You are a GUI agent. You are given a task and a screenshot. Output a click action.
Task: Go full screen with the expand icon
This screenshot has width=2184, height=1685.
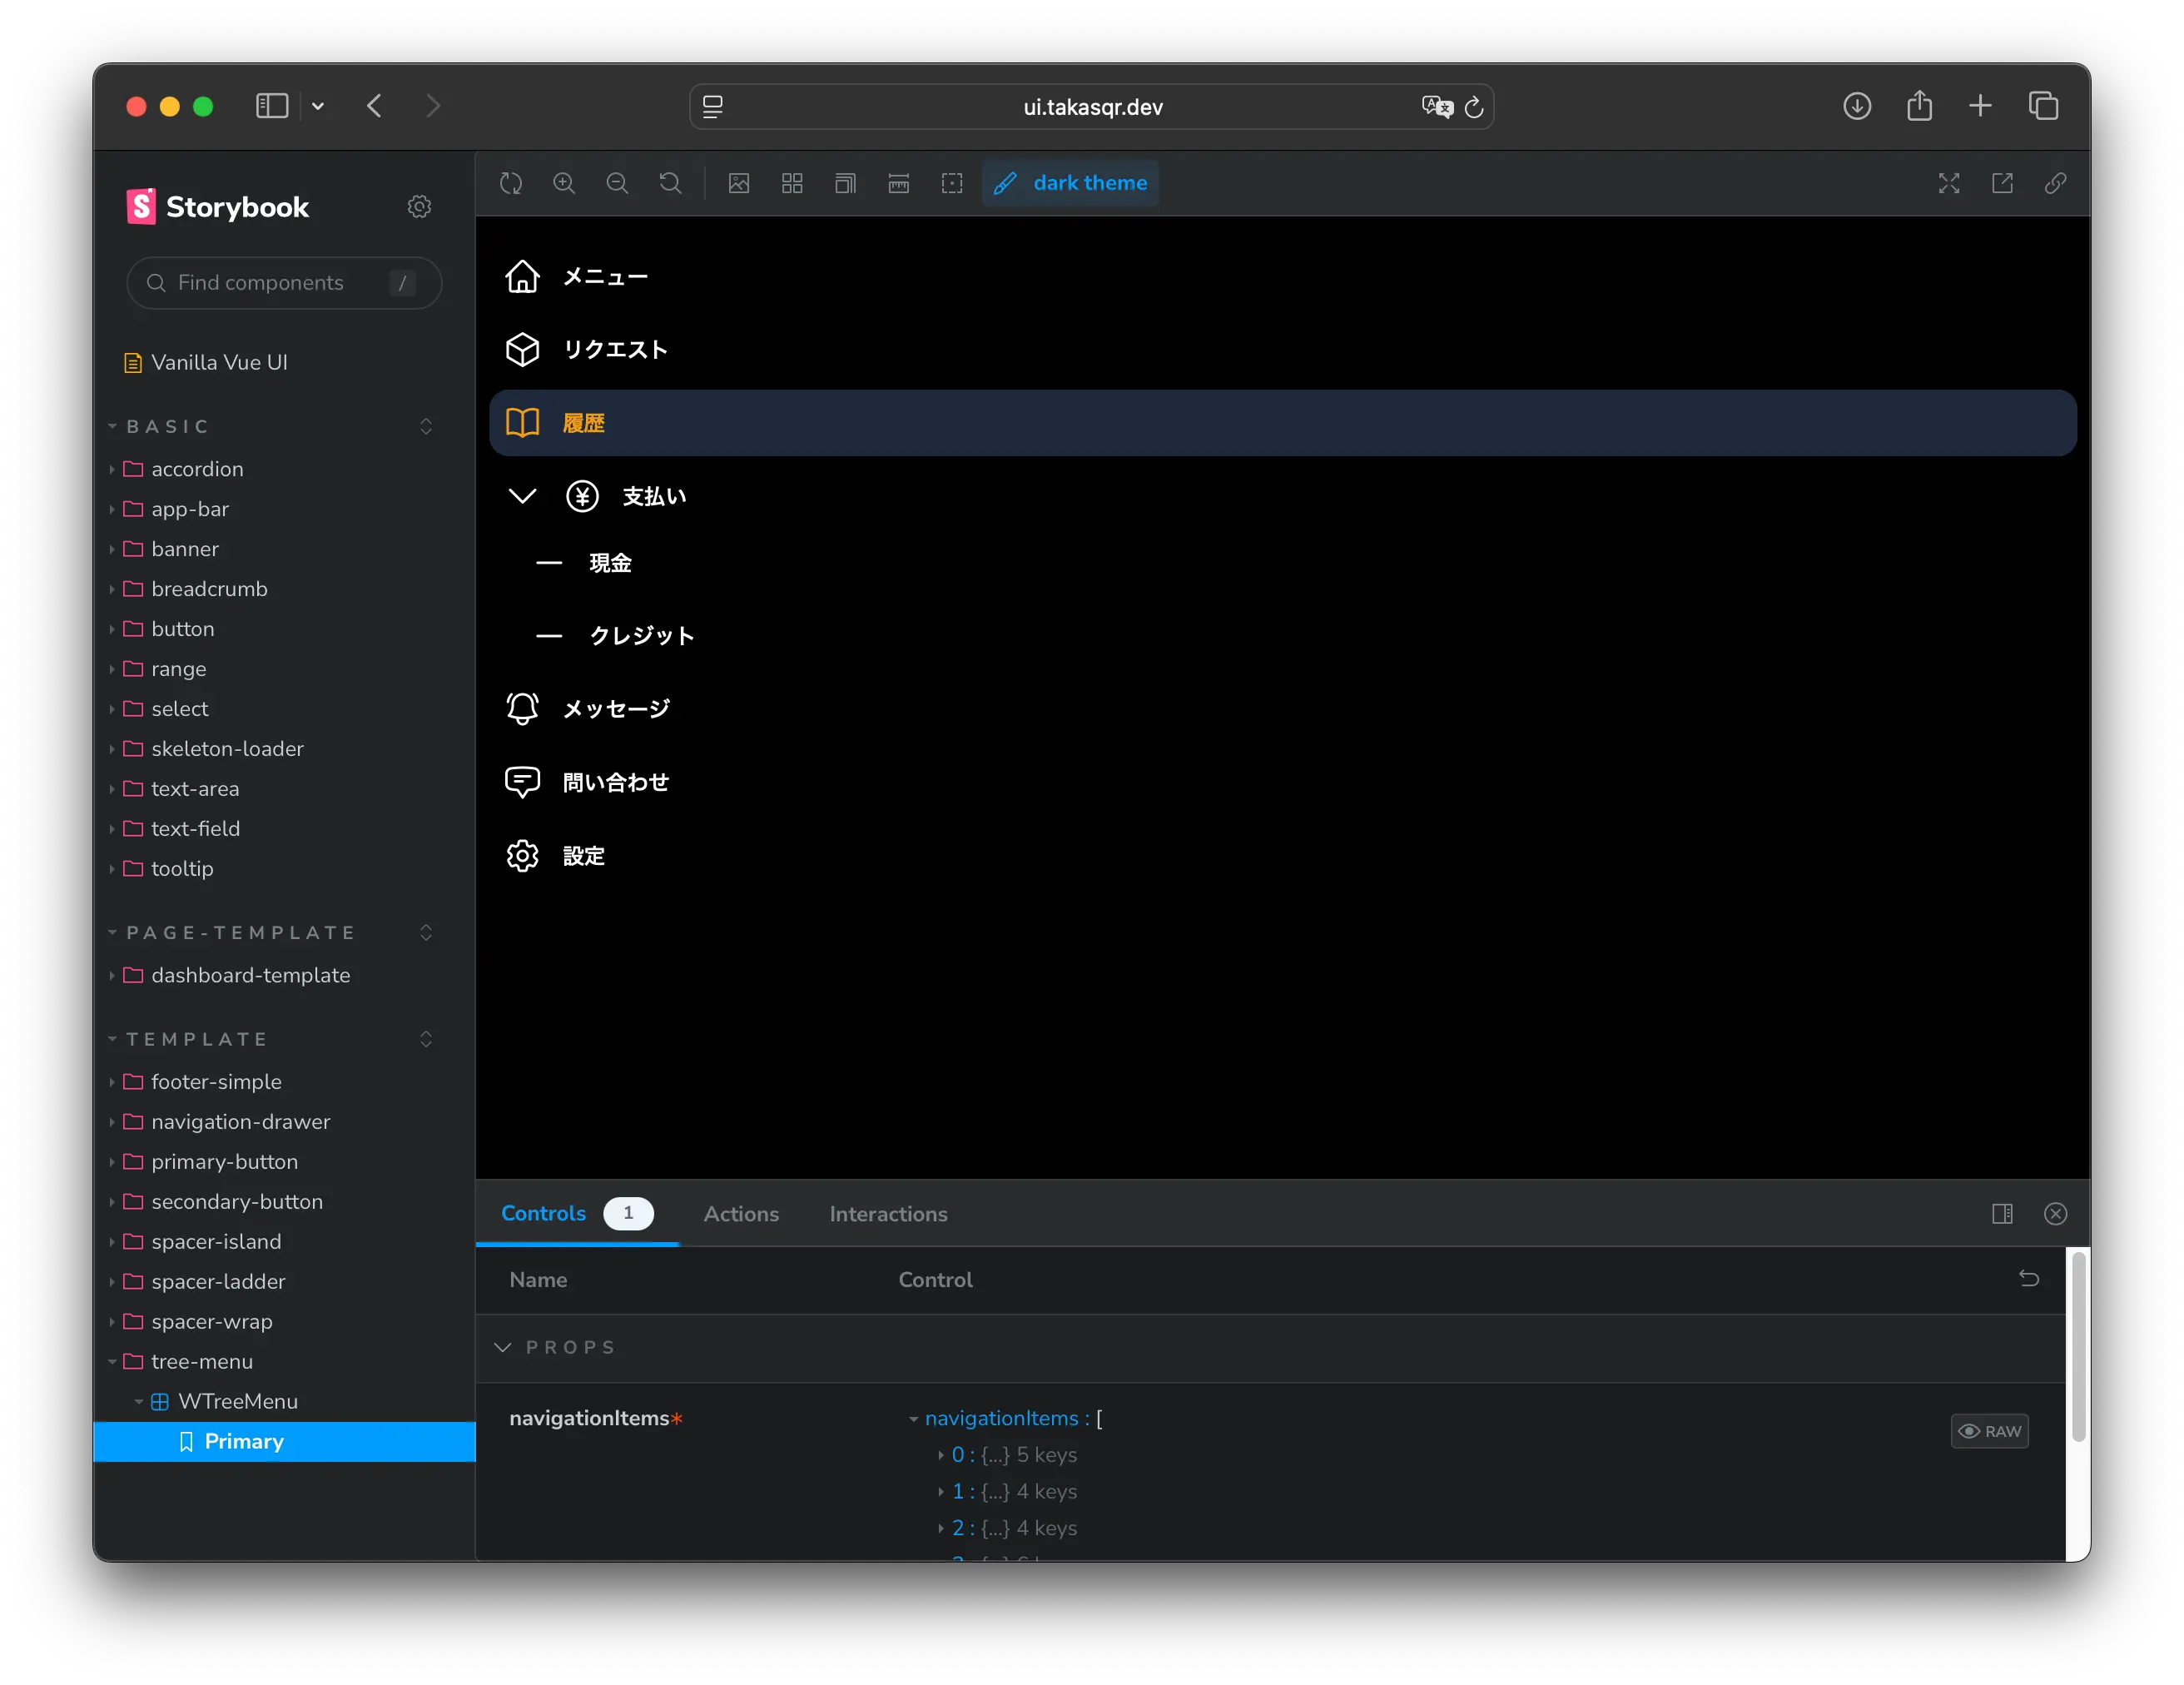(x=1949, y=183)
